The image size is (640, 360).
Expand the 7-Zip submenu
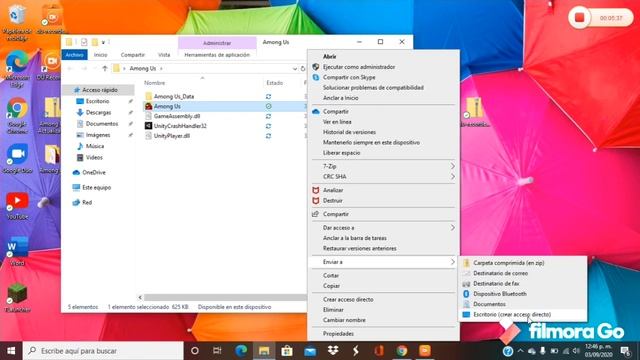[x=383, y=166]
